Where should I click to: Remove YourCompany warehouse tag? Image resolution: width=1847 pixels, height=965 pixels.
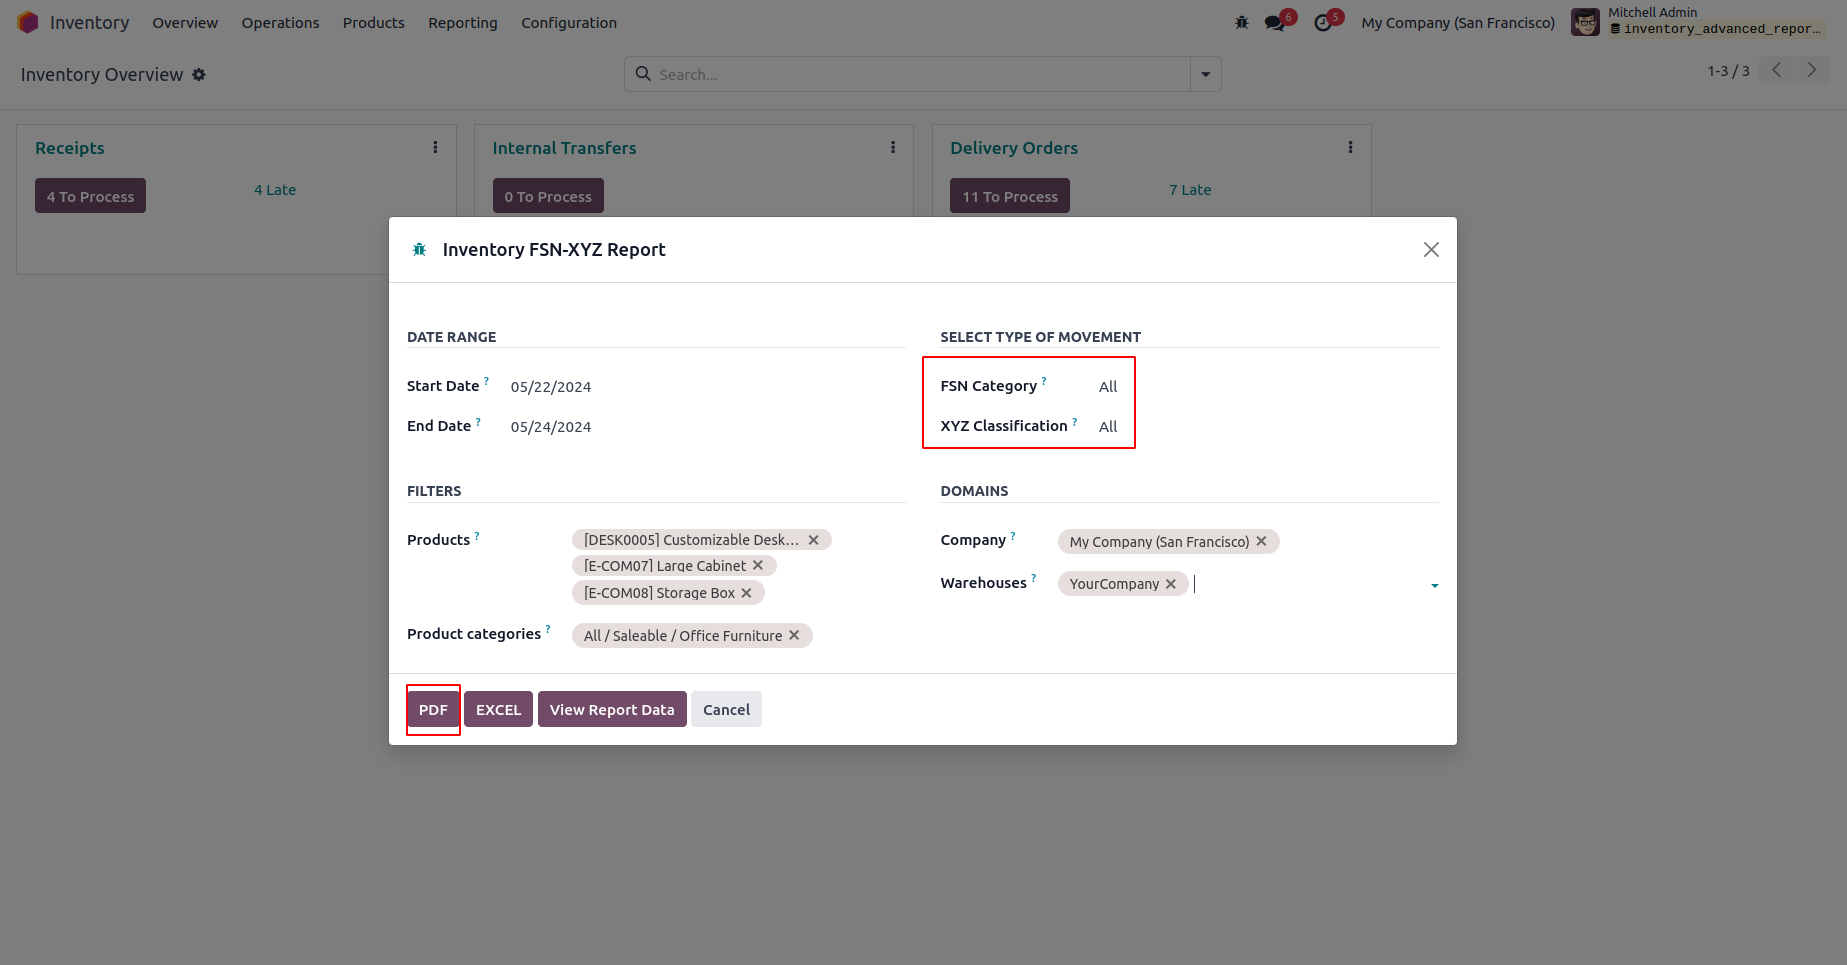tap(1171, 584)
